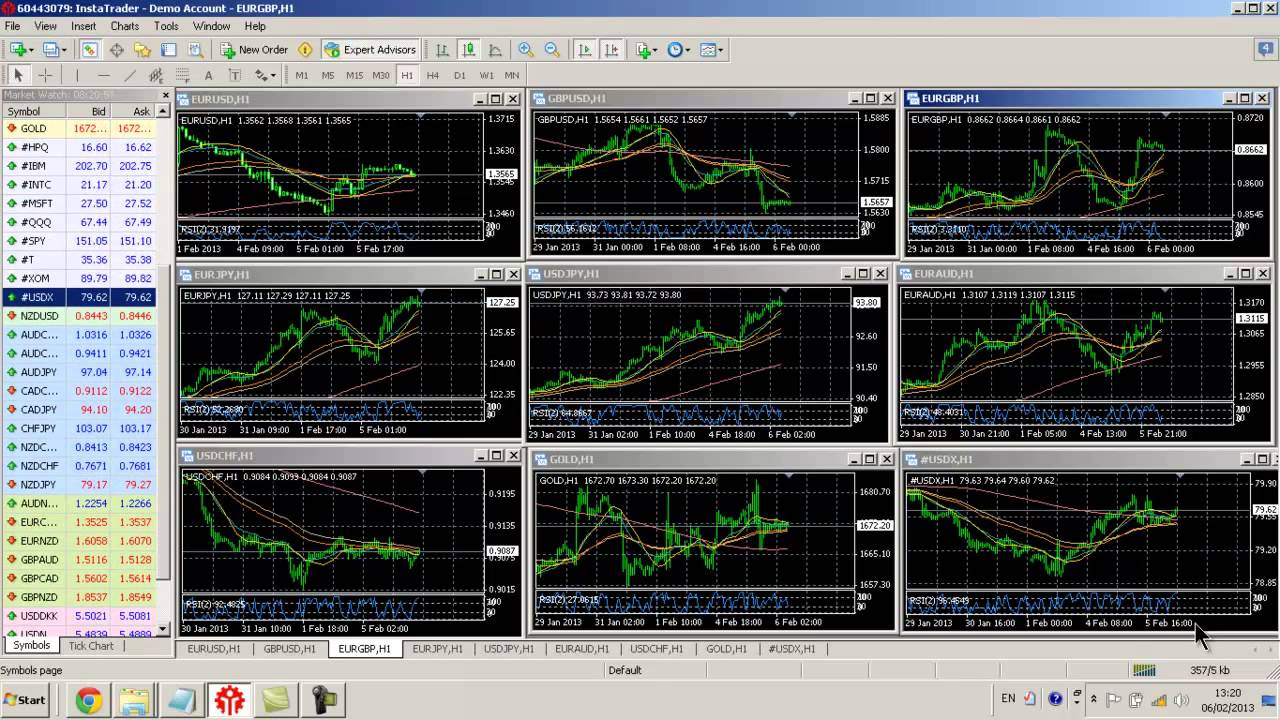Switch to the USDJPY,H1 chart tab
Viewport: 1280px width, 720px height.
tap(509, 649)
